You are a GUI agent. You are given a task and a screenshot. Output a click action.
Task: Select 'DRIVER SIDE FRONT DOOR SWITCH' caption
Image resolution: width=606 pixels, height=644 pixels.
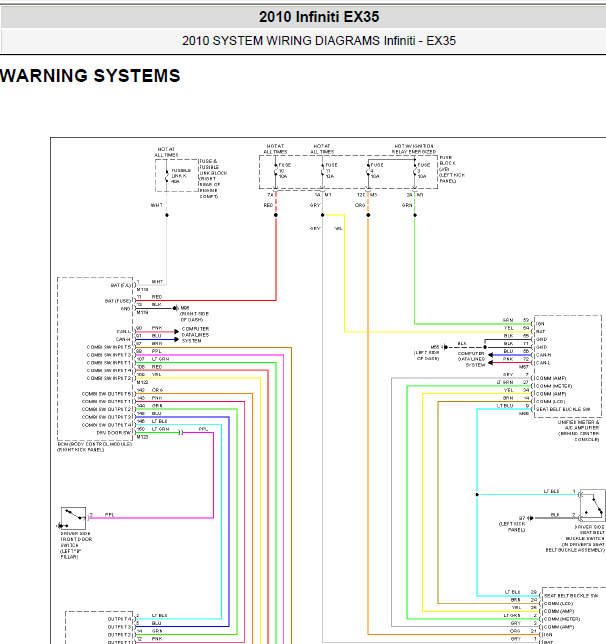pos(76,539)
